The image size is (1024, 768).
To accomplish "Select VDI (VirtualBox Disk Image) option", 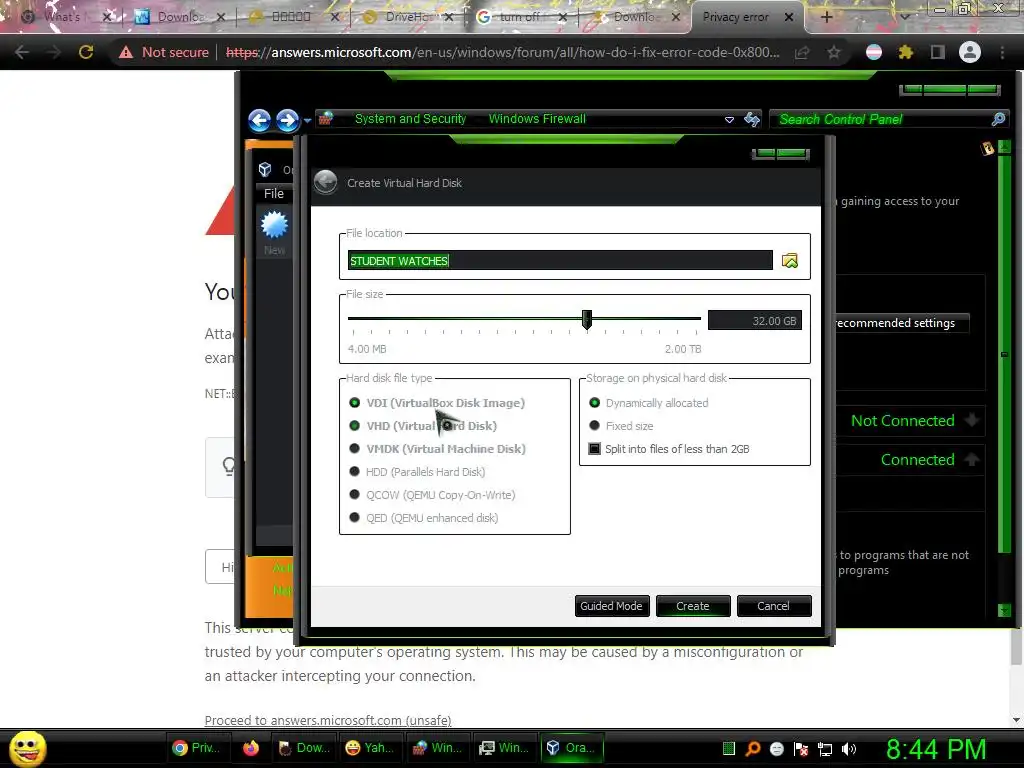I will coord(437,403).
